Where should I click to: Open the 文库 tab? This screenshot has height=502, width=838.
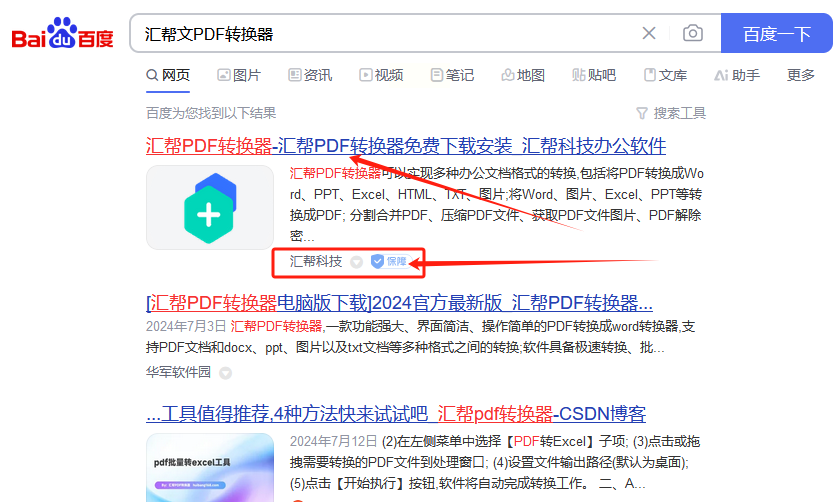pyautogui.click(x=665, y=75)
